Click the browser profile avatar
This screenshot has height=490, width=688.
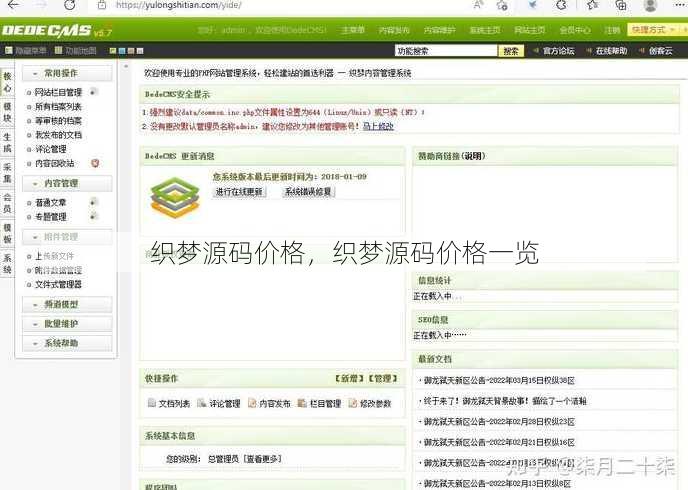tap(650, 5)
